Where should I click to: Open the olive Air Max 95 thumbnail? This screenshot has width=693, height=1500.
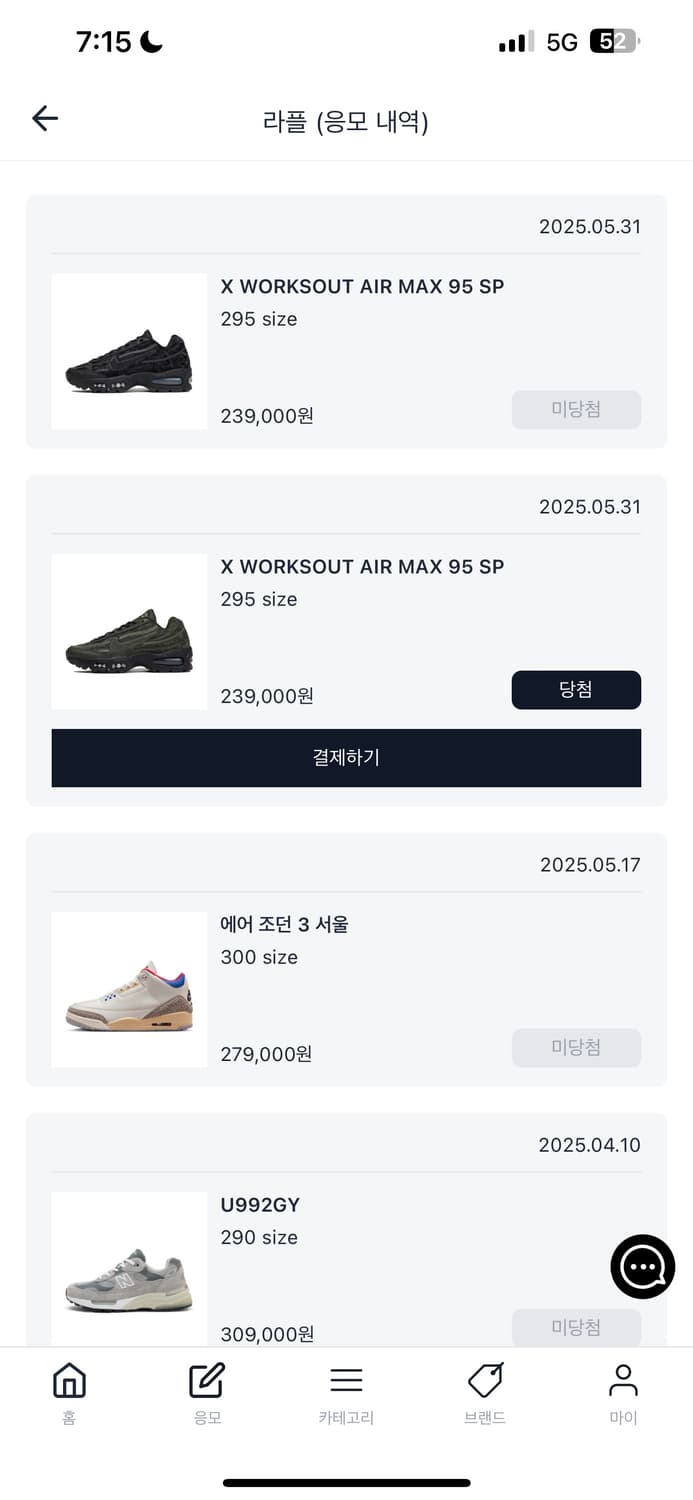(x=129, y=632)
